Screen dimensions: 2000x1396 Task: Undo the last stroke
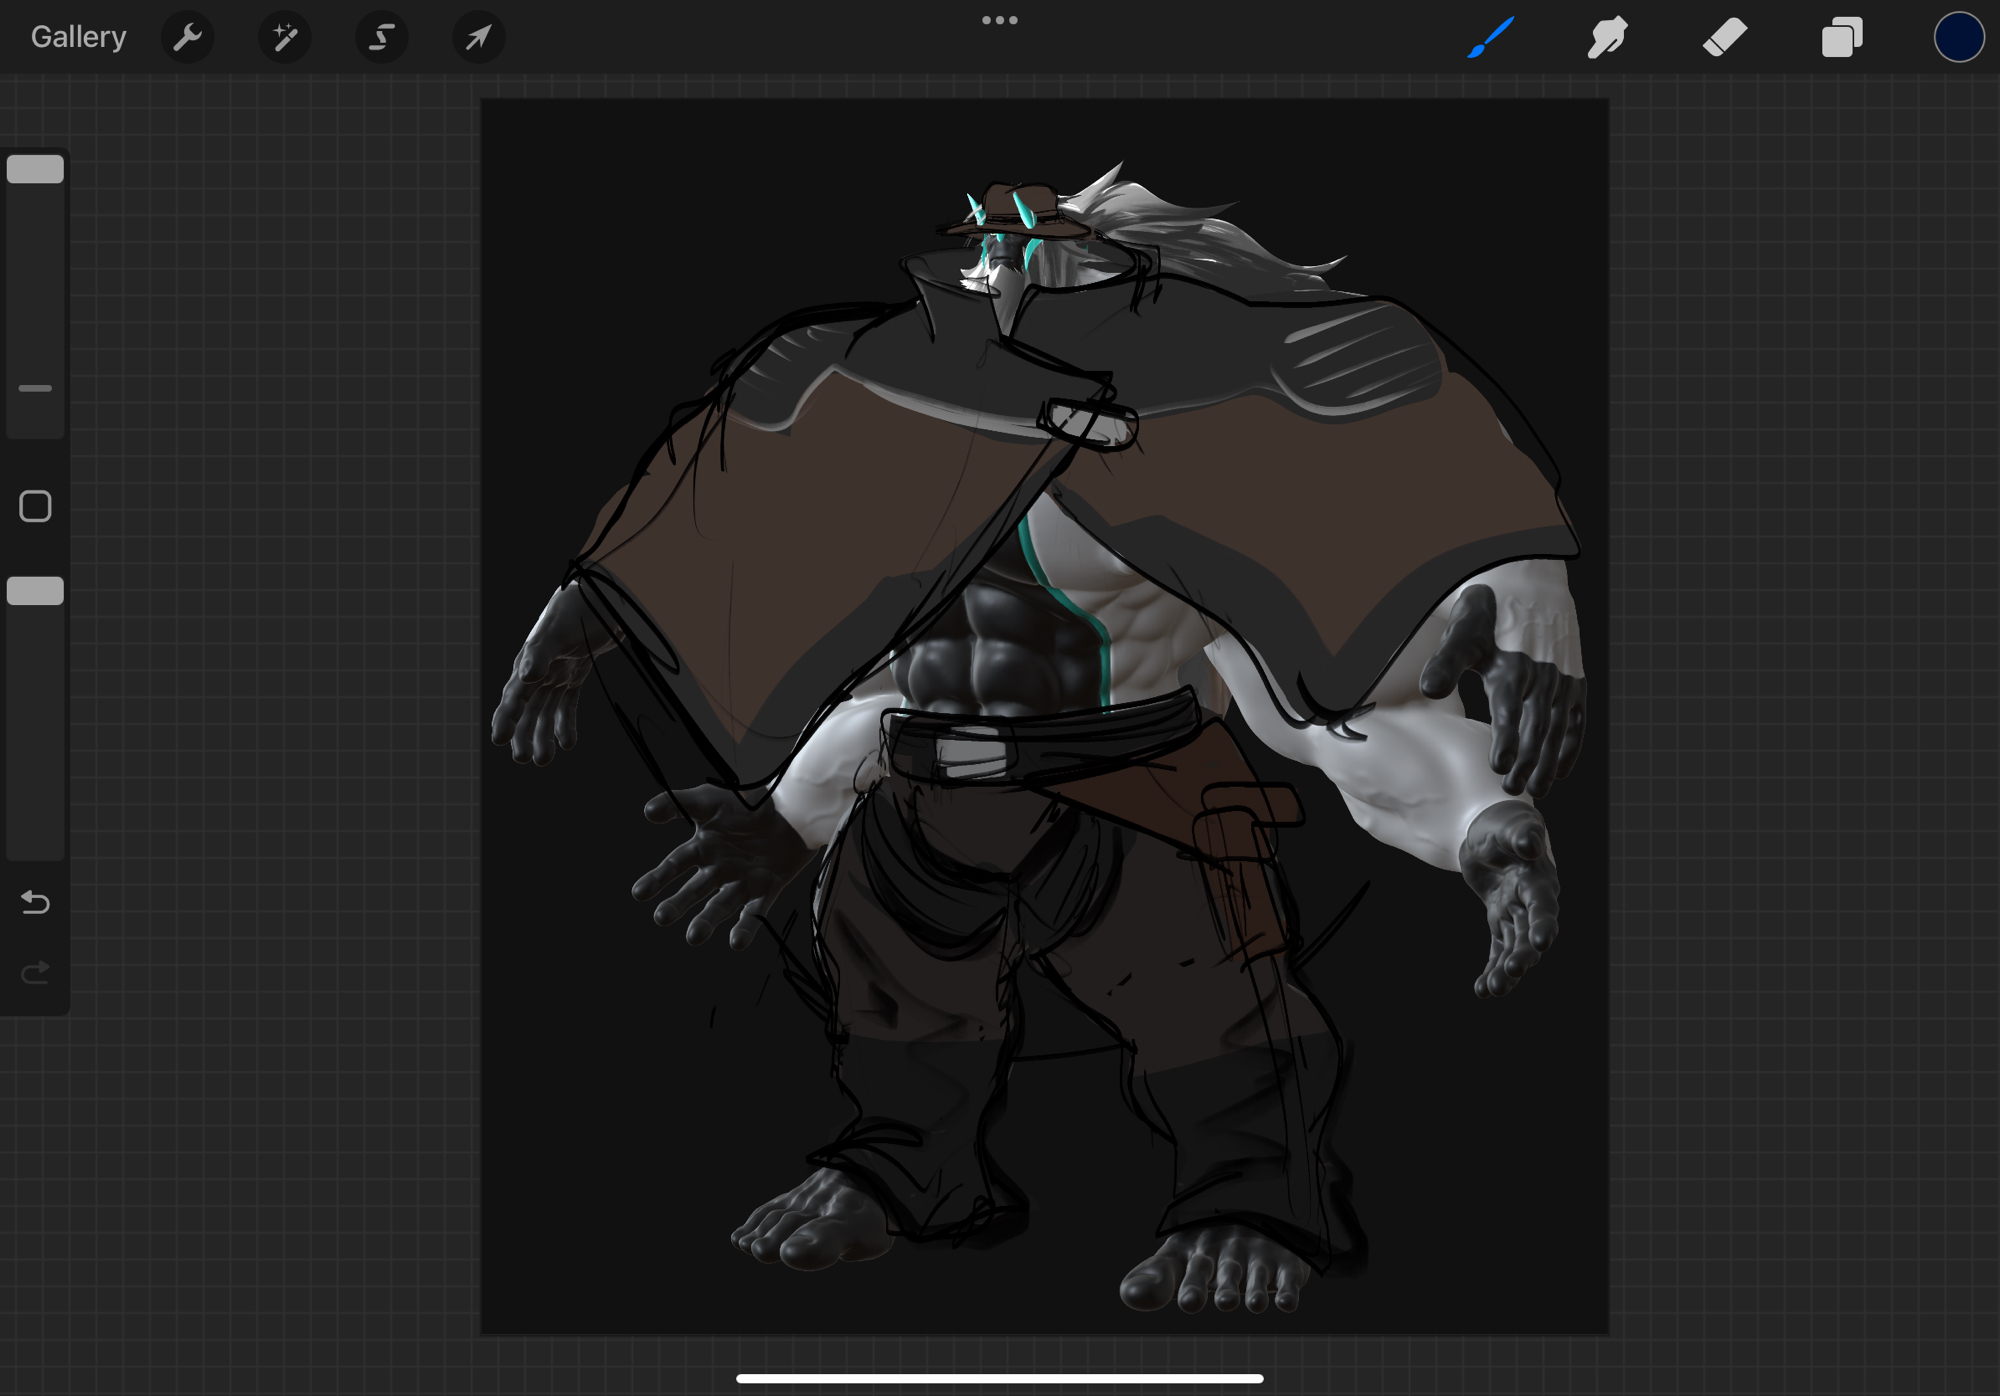tap(35, 902)
